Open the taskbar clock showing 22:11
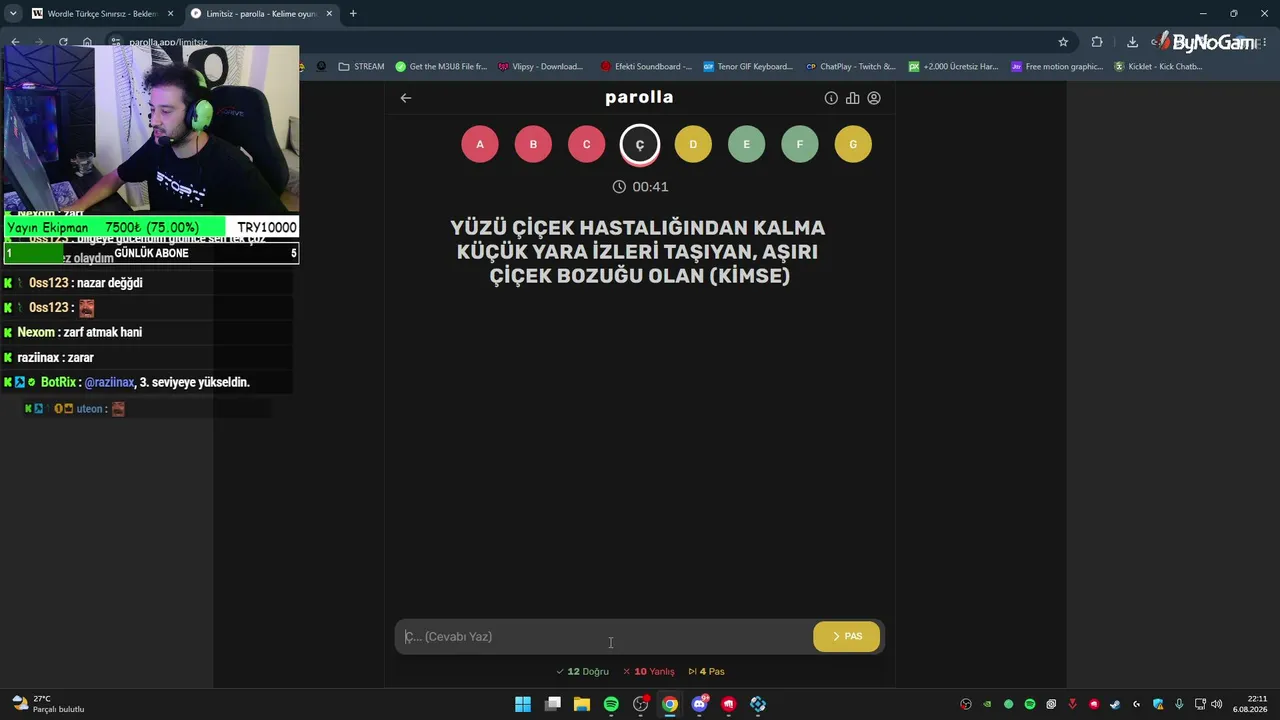This screenshot has height=720, width=1280. [1251, 704]
